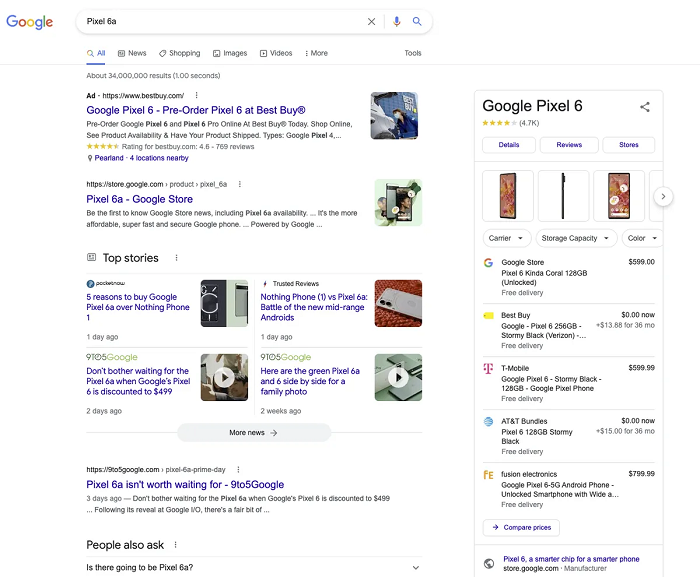The width and height of the screenshot is (700, 577).
Task: Clear the search box with X icon
Action: [371, 21]
